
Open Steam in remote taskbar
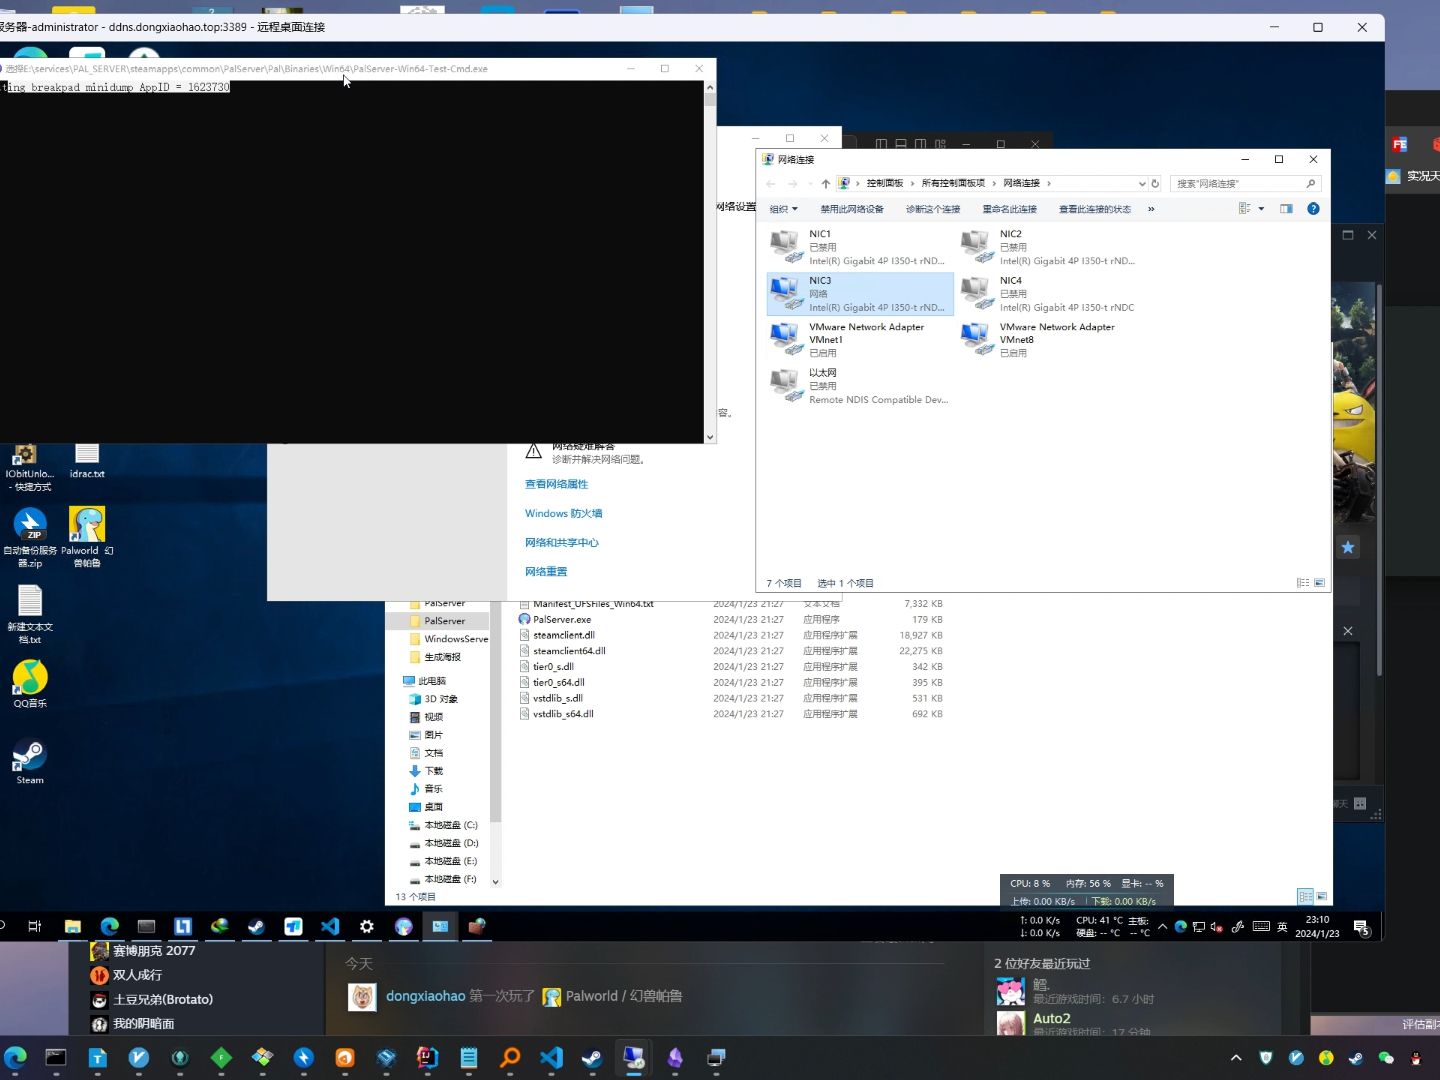tap(256, 926)
